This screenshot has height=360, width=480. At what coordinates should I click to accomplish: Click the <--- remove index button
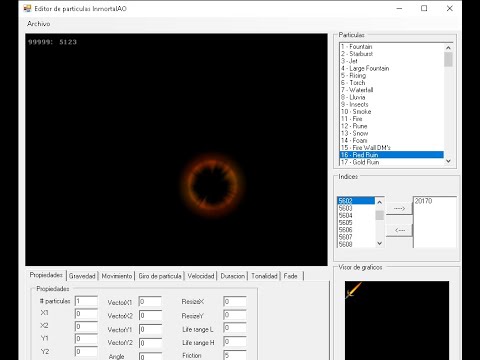pos(399,230)
